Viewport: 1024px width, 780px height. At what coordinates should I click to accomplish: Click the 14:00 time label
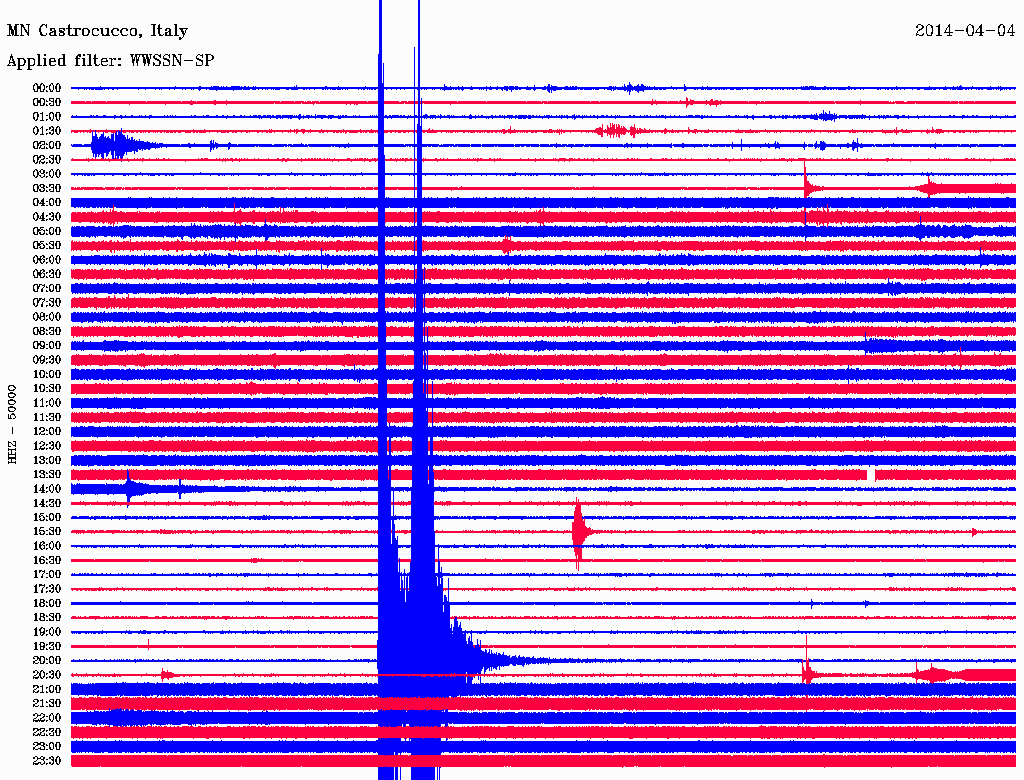click(47, 489)
